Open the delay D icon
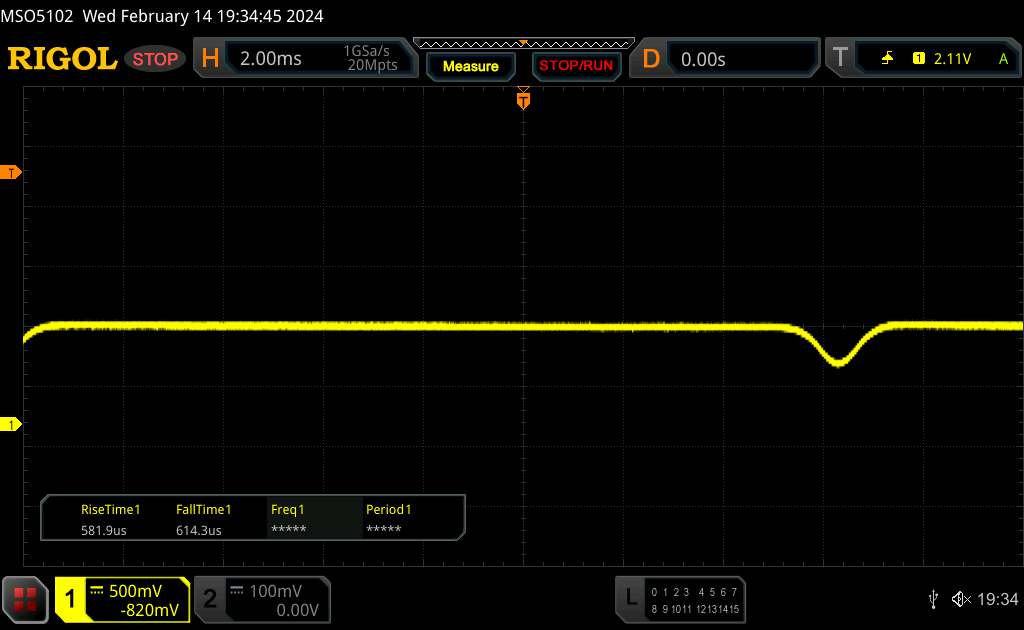 (650, 59)
